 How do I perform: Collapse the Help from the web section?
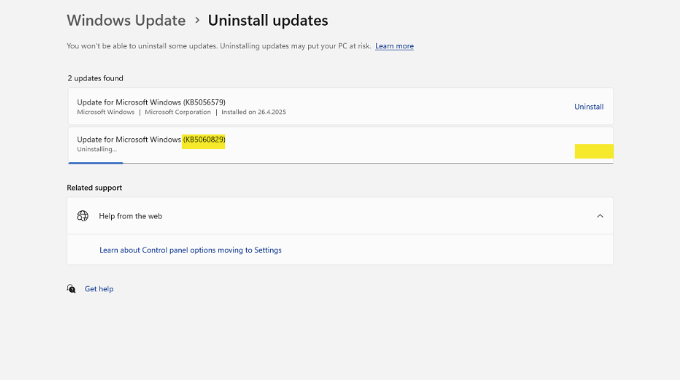pos(600,216)
